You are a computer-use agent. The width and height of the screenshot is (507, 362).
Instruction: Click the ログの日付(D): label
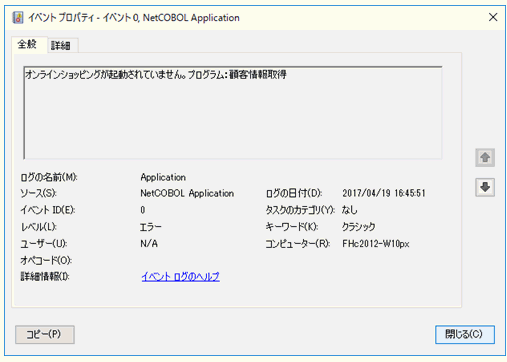click(294, 193)
